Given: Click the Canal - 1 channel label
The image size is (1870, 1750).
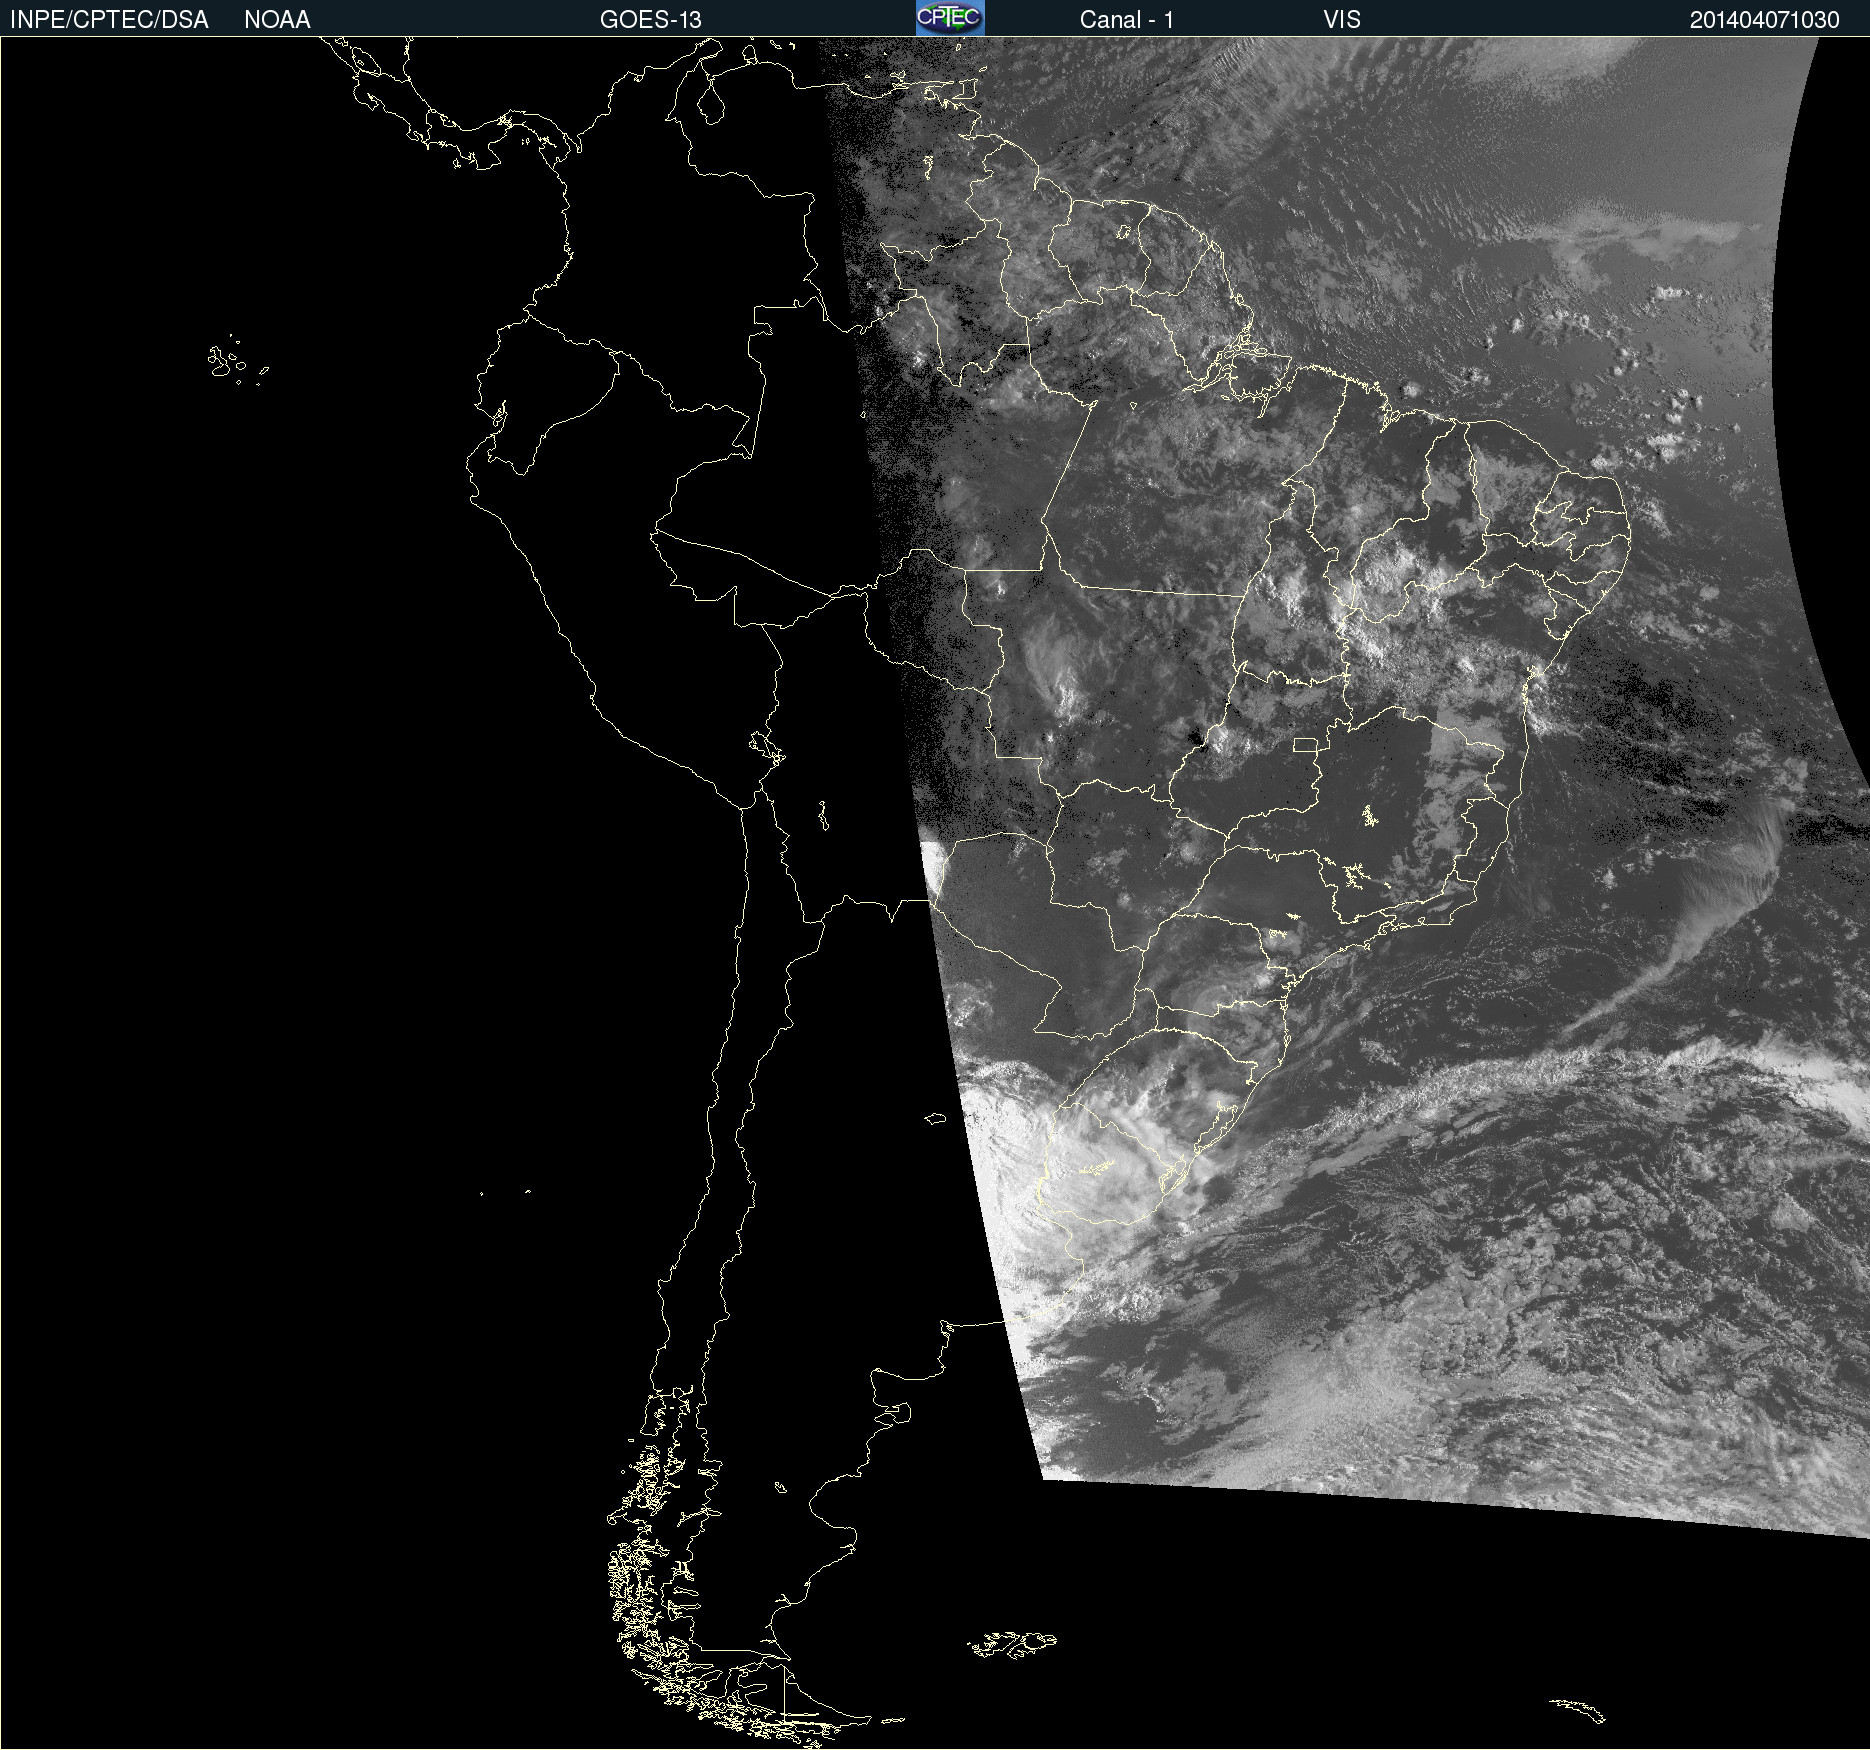Looking at the screenshot, I should [1127, 20].
